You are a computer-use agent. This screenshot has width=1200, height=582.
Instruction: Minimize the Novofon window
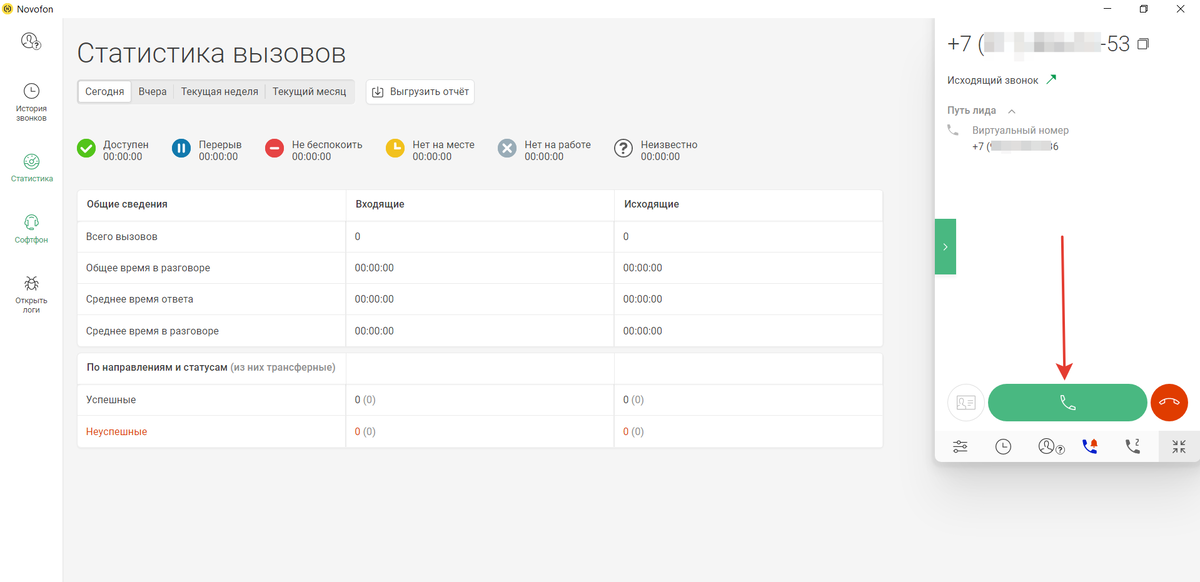click(x=1105, y=9)
